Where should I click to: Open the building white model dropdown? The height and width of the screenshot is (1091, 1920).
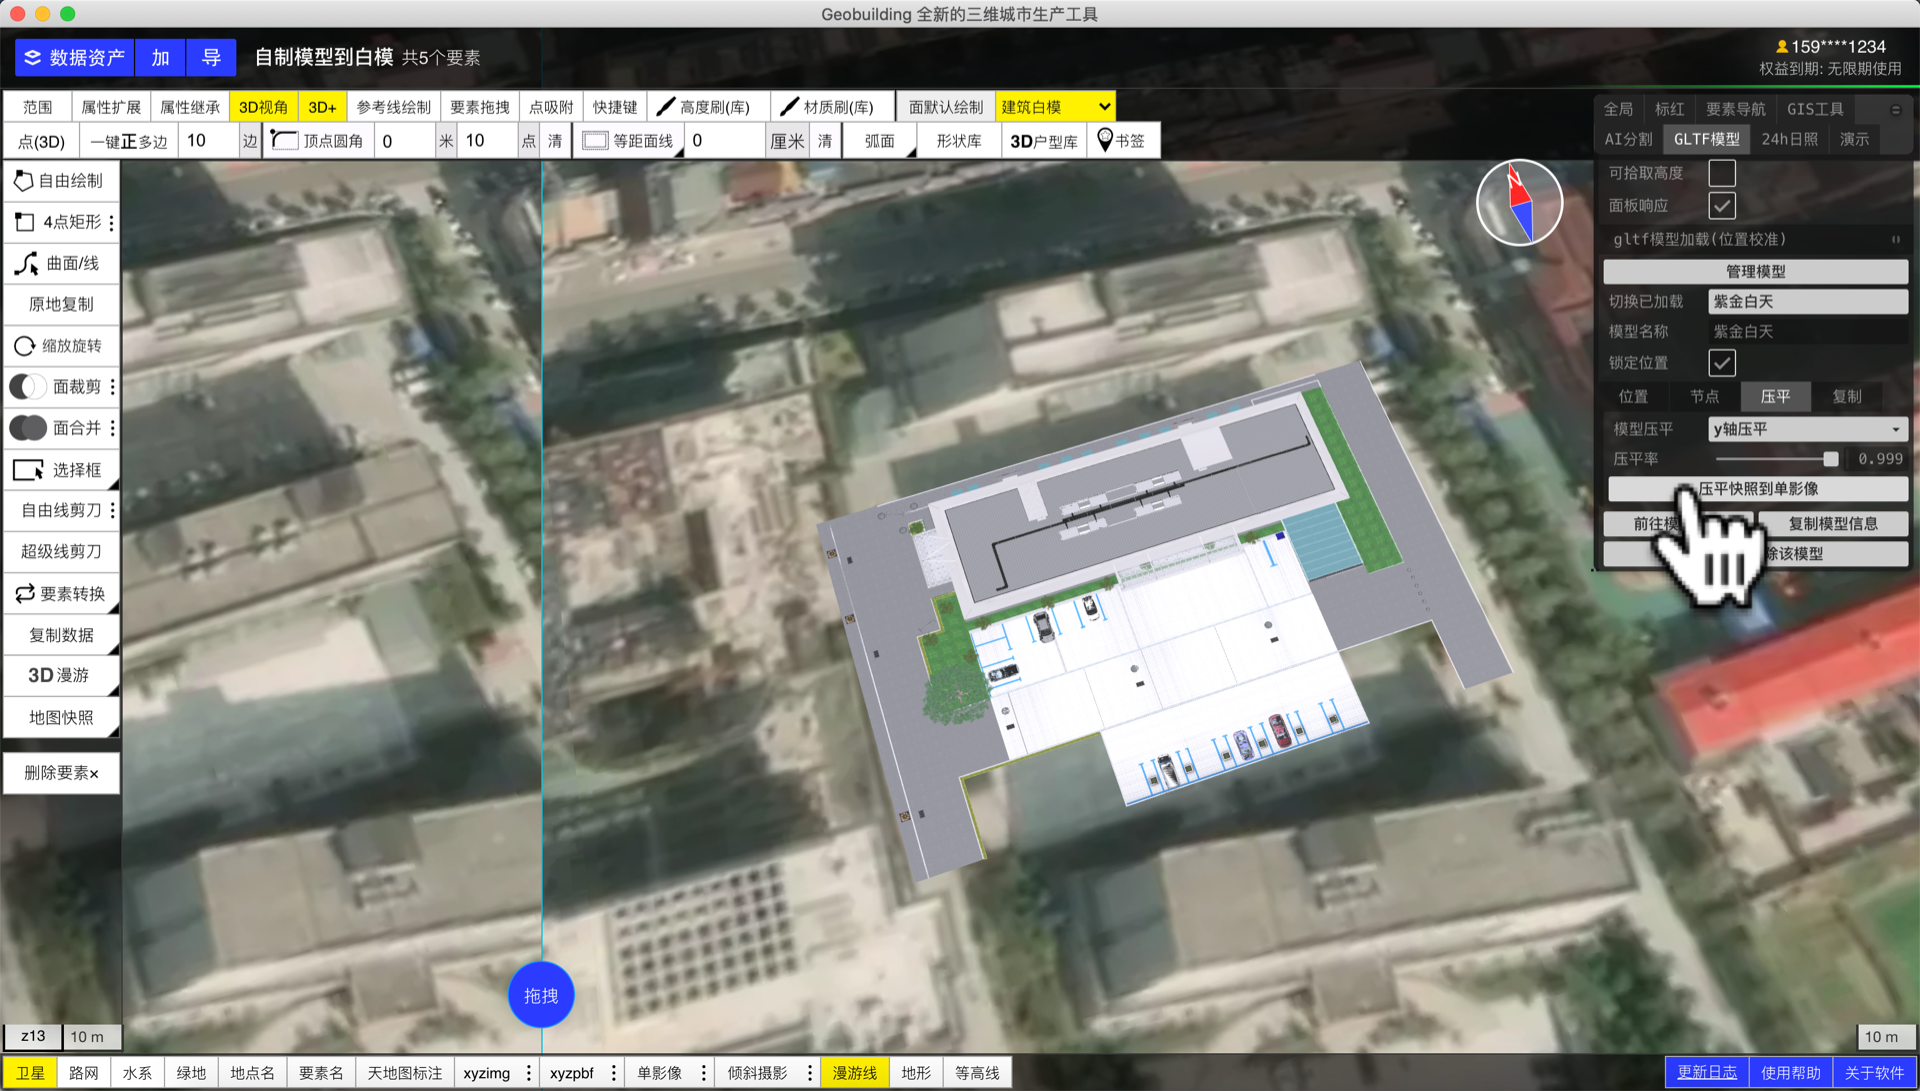coord(1055,107)
